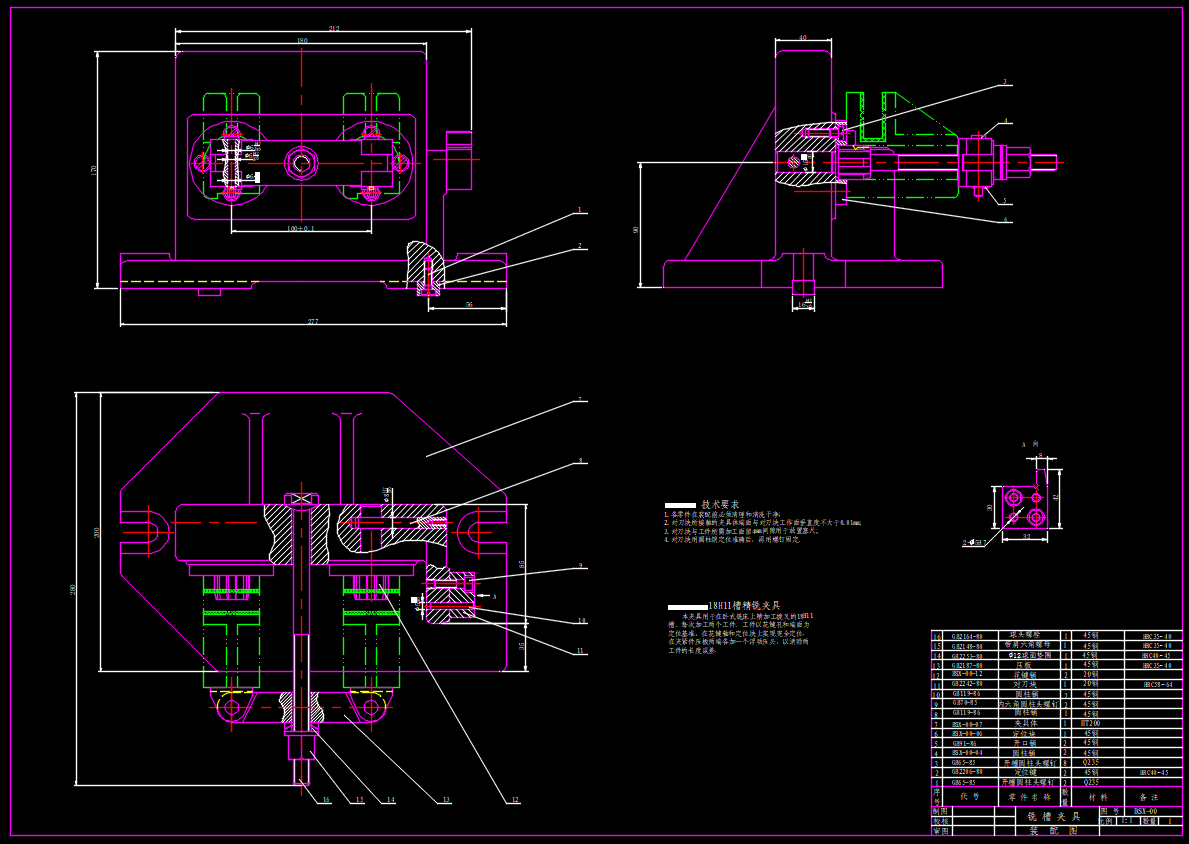
Task: Click the 100±0.1 dimension in front view
Action: (300, 228)
